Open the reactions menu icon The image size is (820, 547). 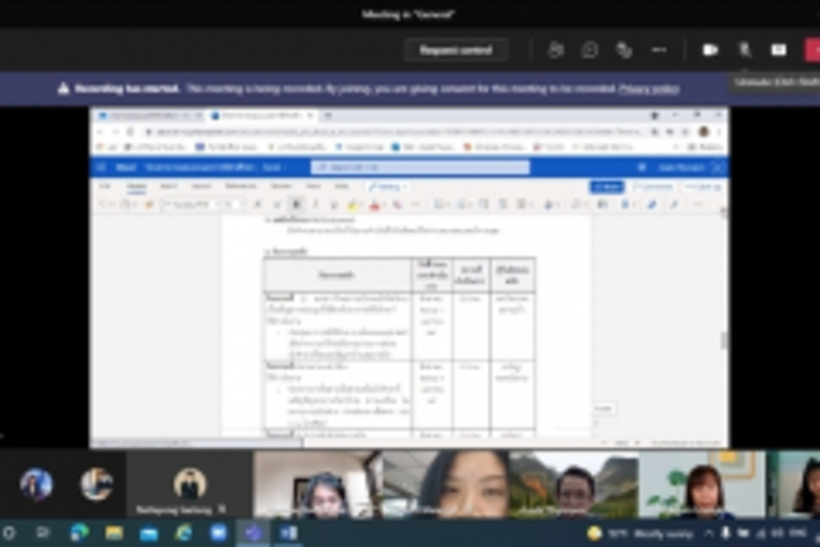click(624, 50)
